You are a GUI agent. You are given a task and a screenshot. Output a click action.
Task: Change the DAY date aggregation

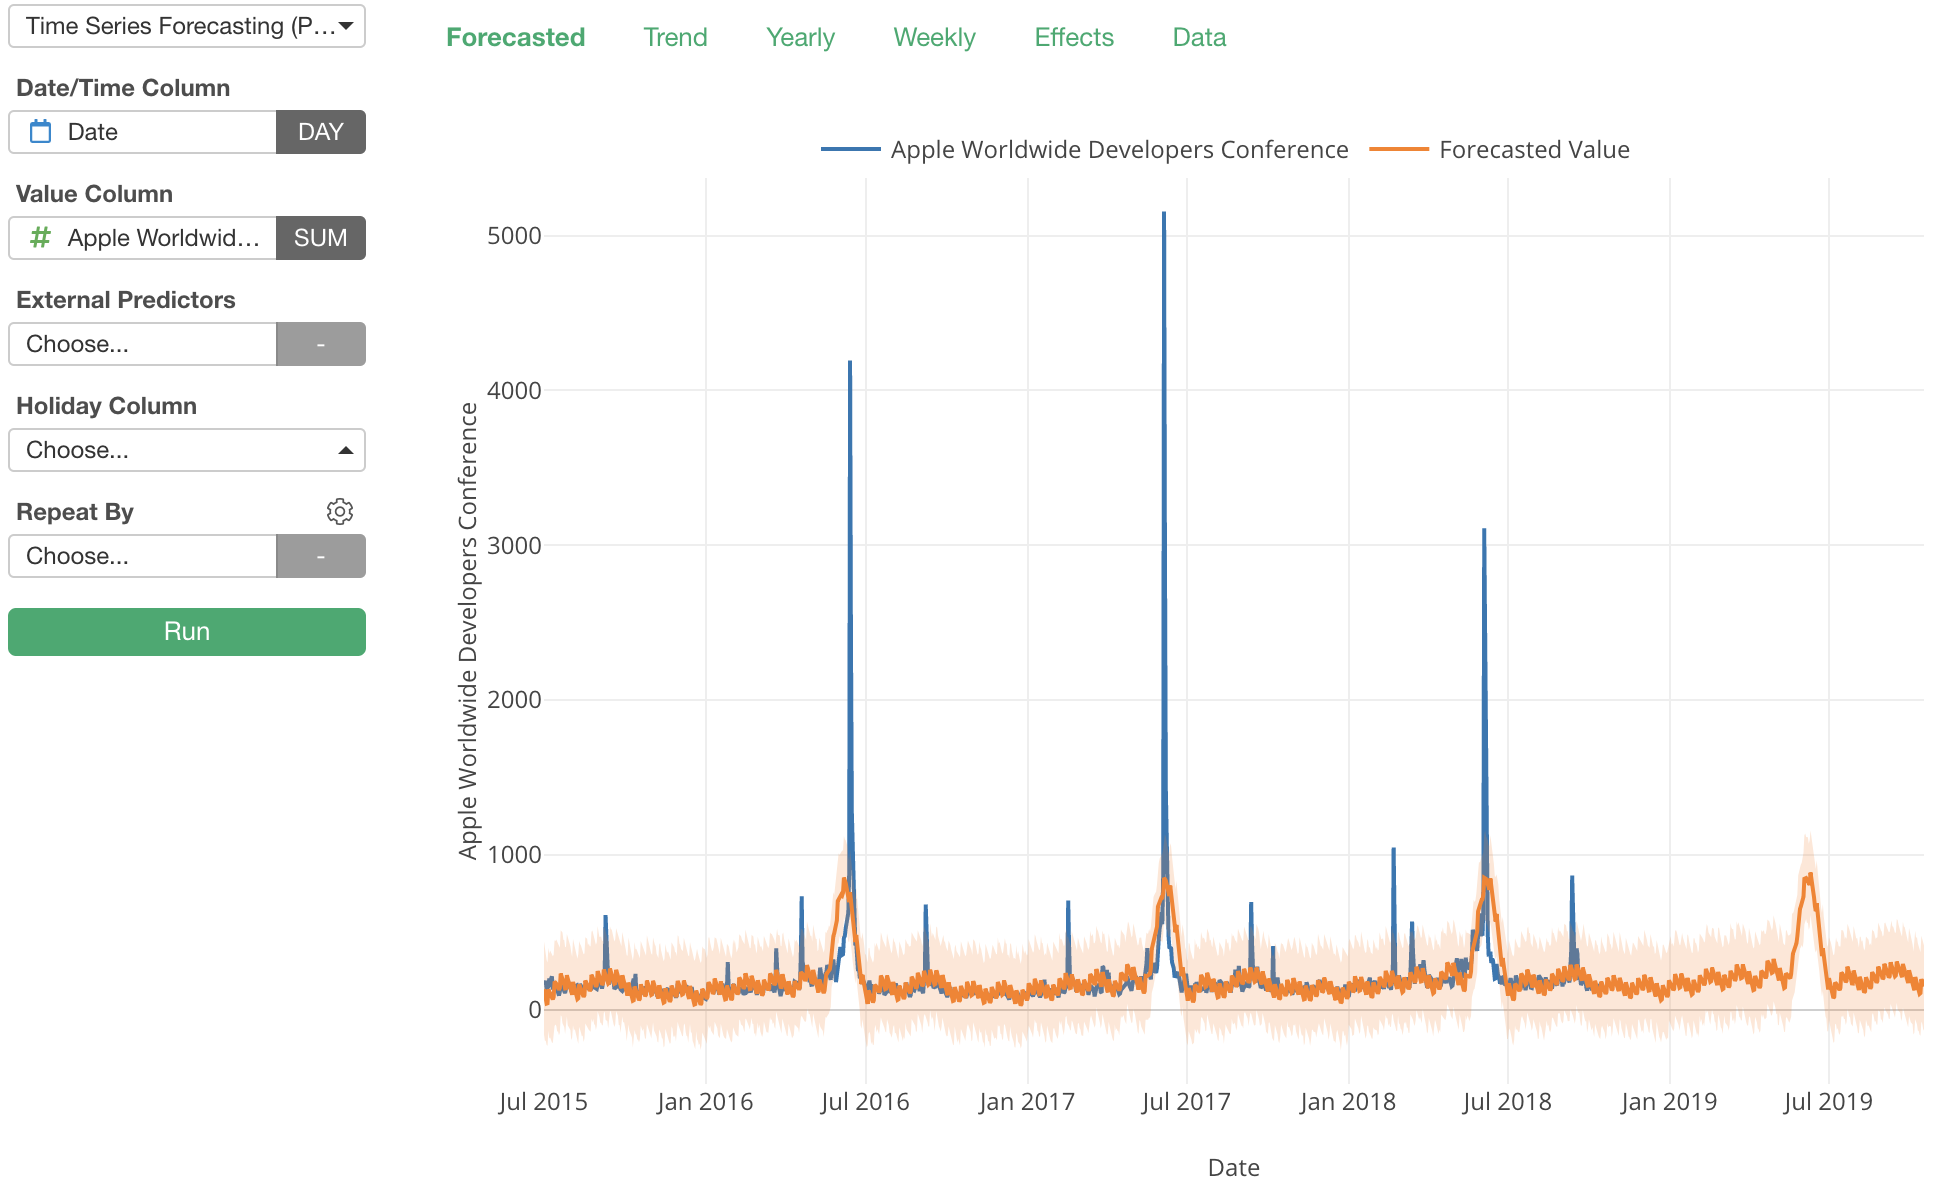click(321, 132)
